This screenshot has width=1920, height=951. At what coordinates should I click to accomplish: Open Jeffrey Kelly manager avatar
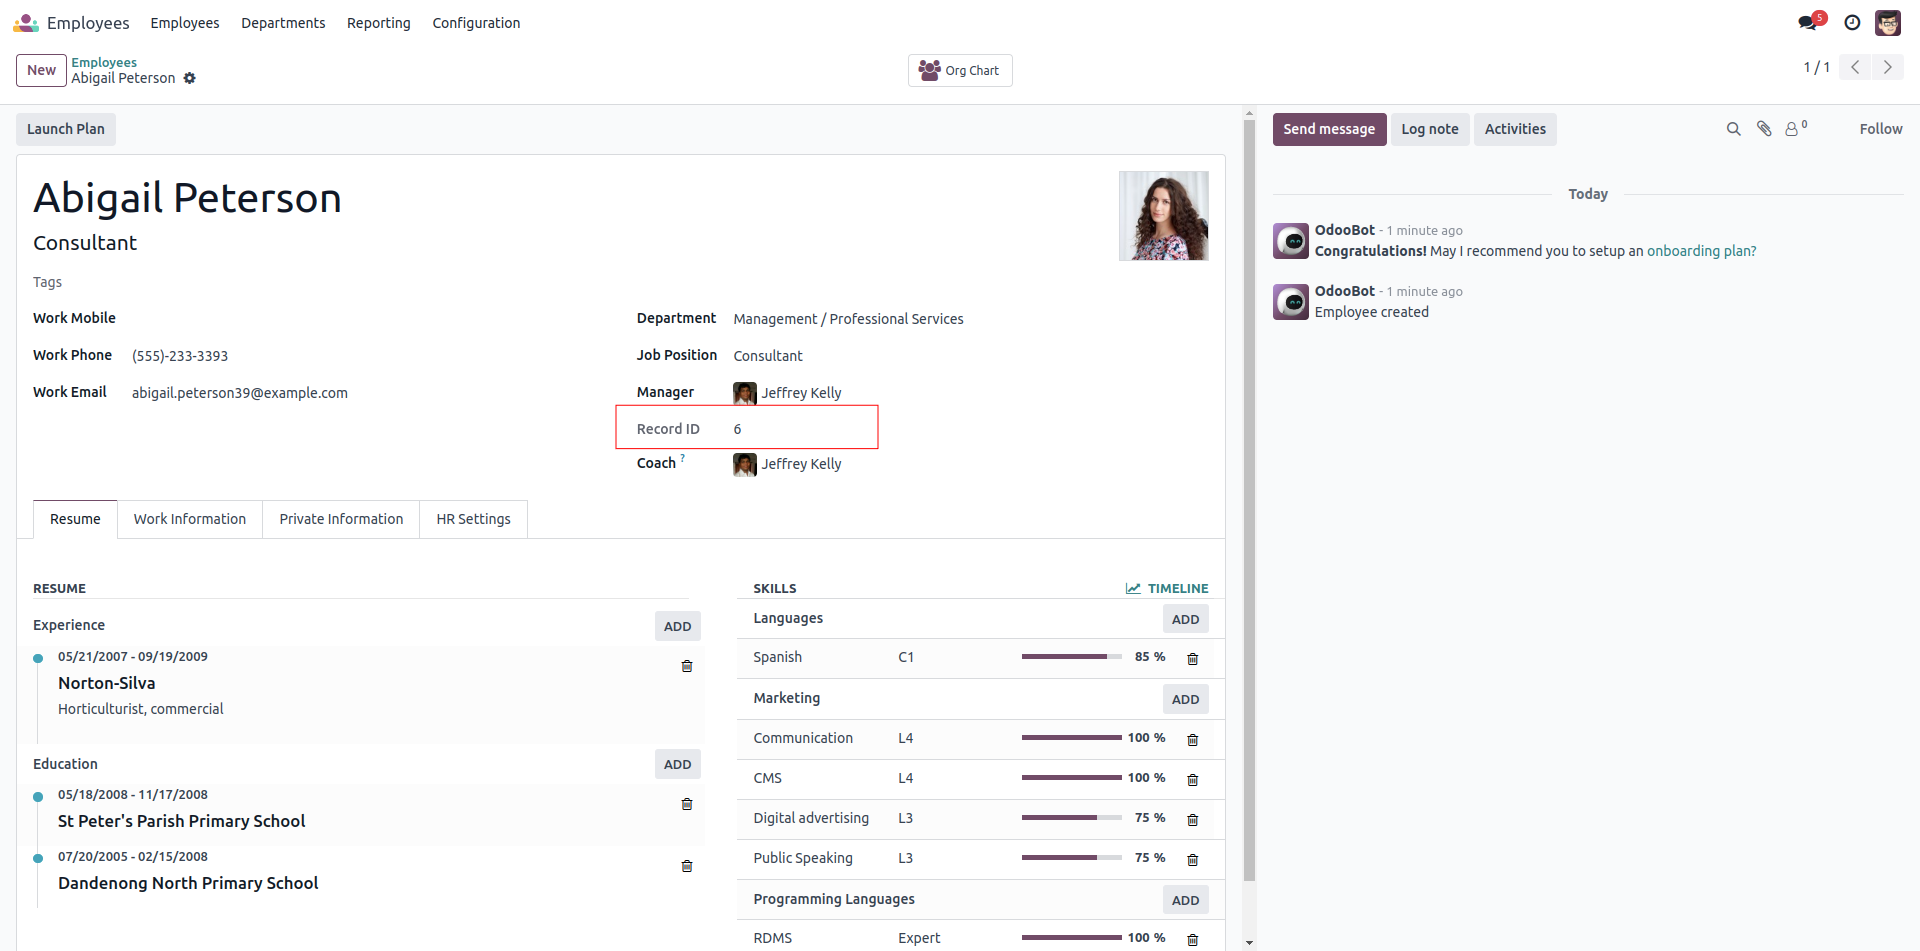click(x=745, y=393)
